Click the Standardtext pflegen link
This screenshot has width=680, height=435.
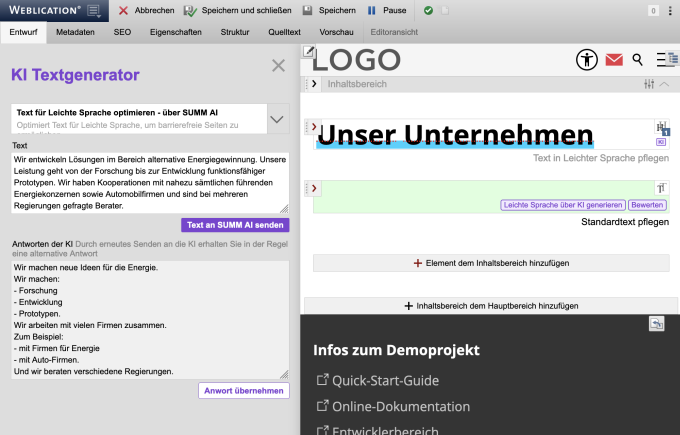pyautogui.click(x=625, y=222)
